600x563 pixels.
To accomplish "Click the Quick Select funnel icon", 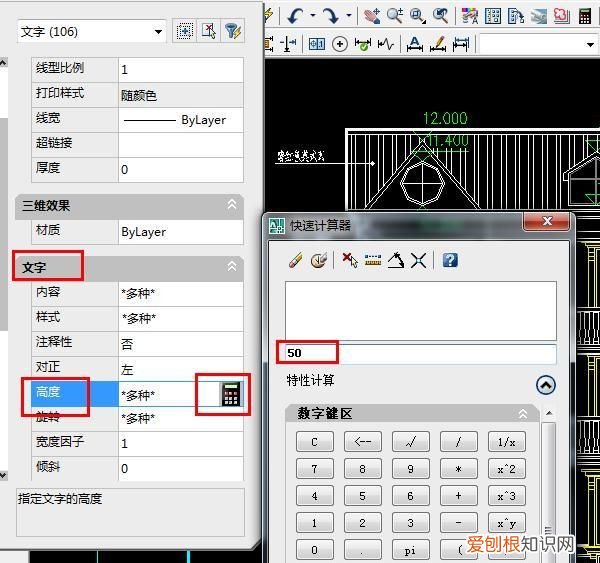I will (233, 31).
